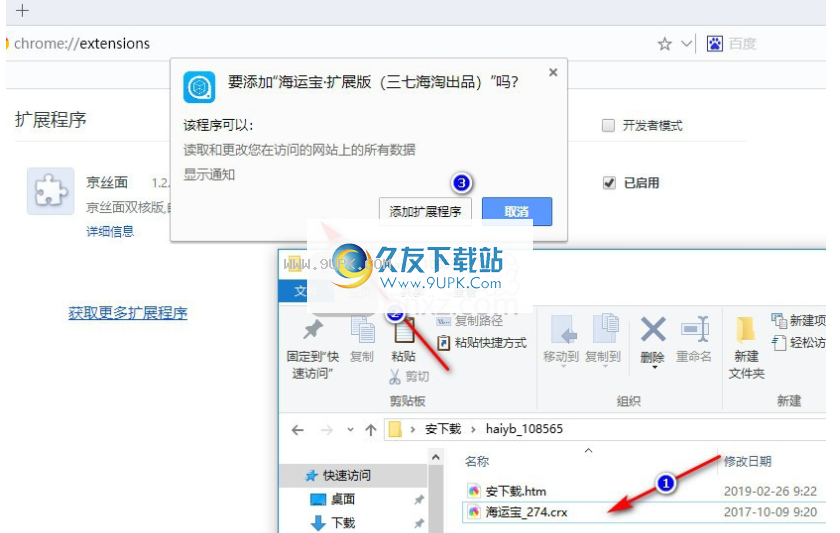This screenshot has height=533, width=840.
Task: Click the 添加扩展程序 button
Action: [425, 212]
